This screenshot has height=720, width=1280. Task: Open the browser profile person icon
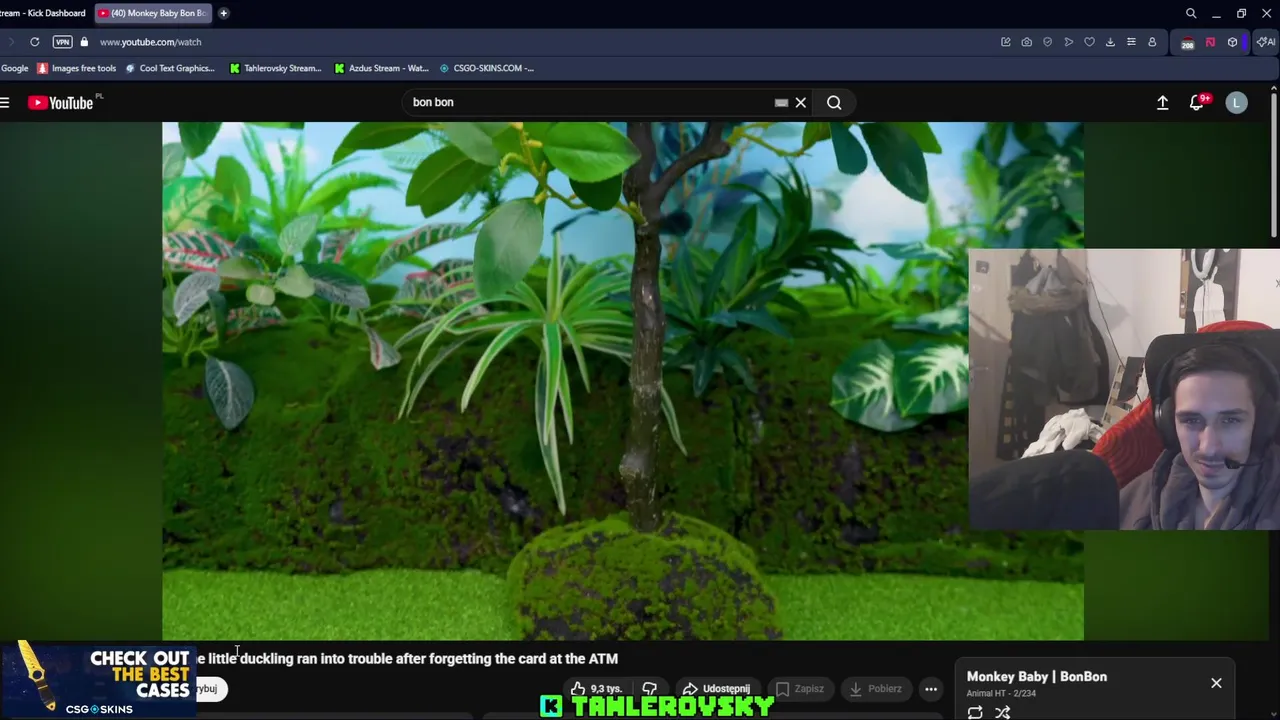(x=1152, y=42)
